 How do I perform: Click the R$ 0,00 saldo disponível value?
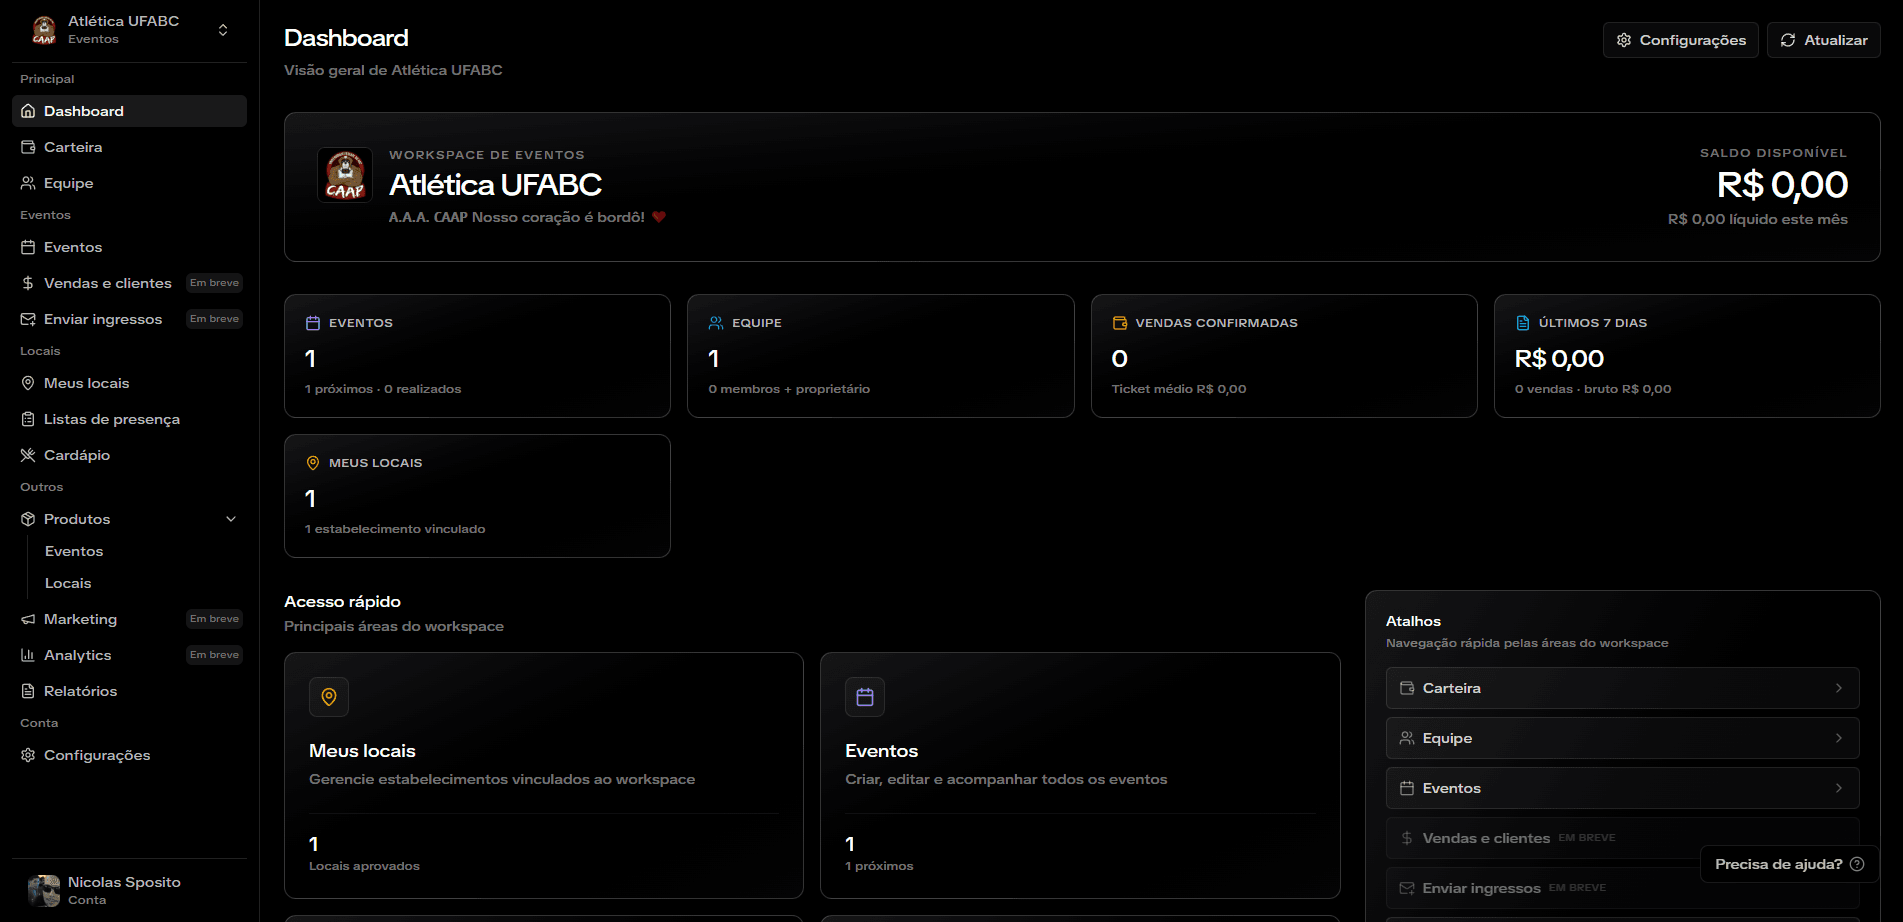1782,185
